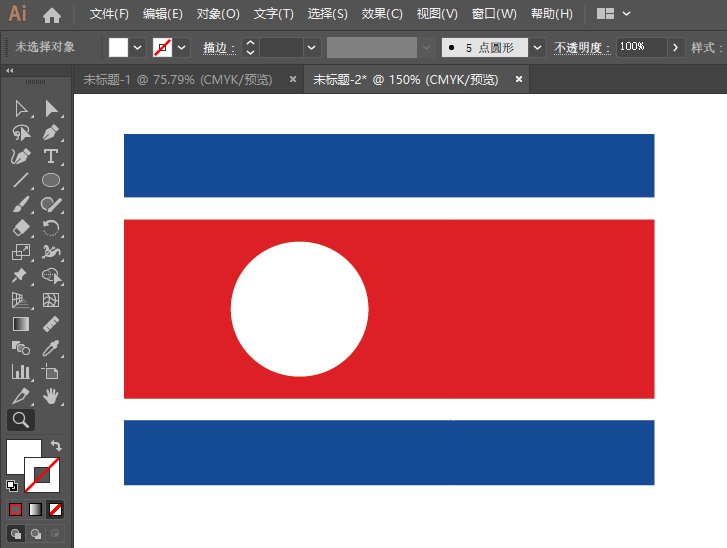Open the 文件(F) menu
The image size is (727, 548).
coord(109,14)
